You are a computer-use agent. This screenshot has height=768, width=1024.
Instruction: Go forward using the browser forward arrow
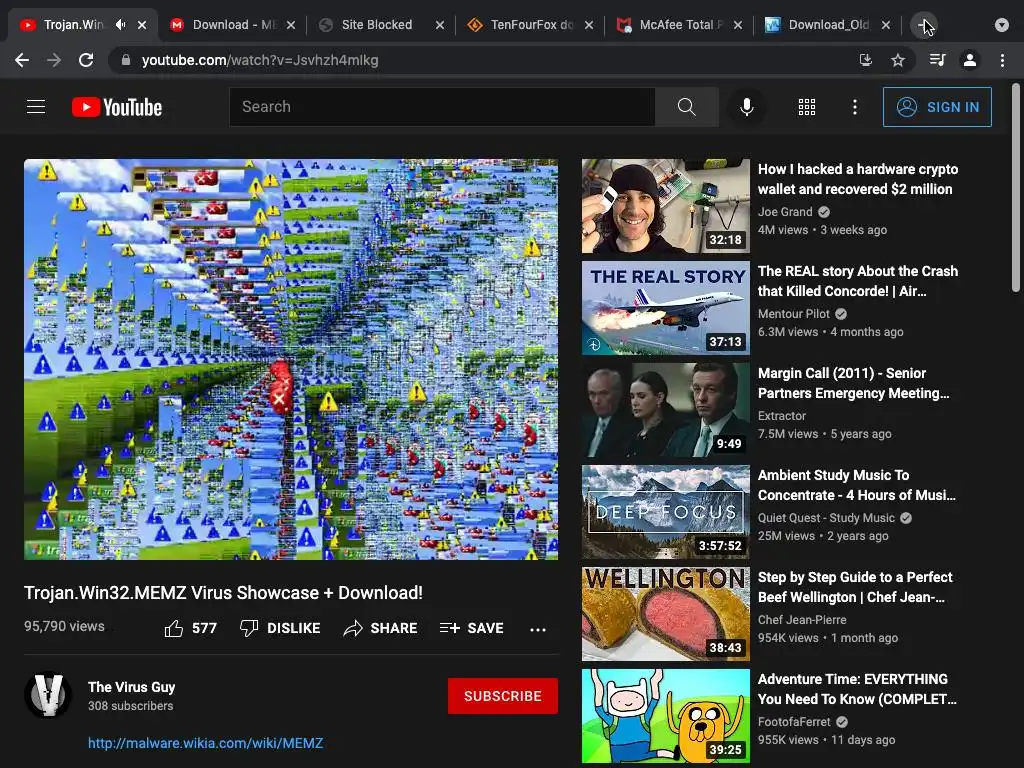click(x=54, y=60)
